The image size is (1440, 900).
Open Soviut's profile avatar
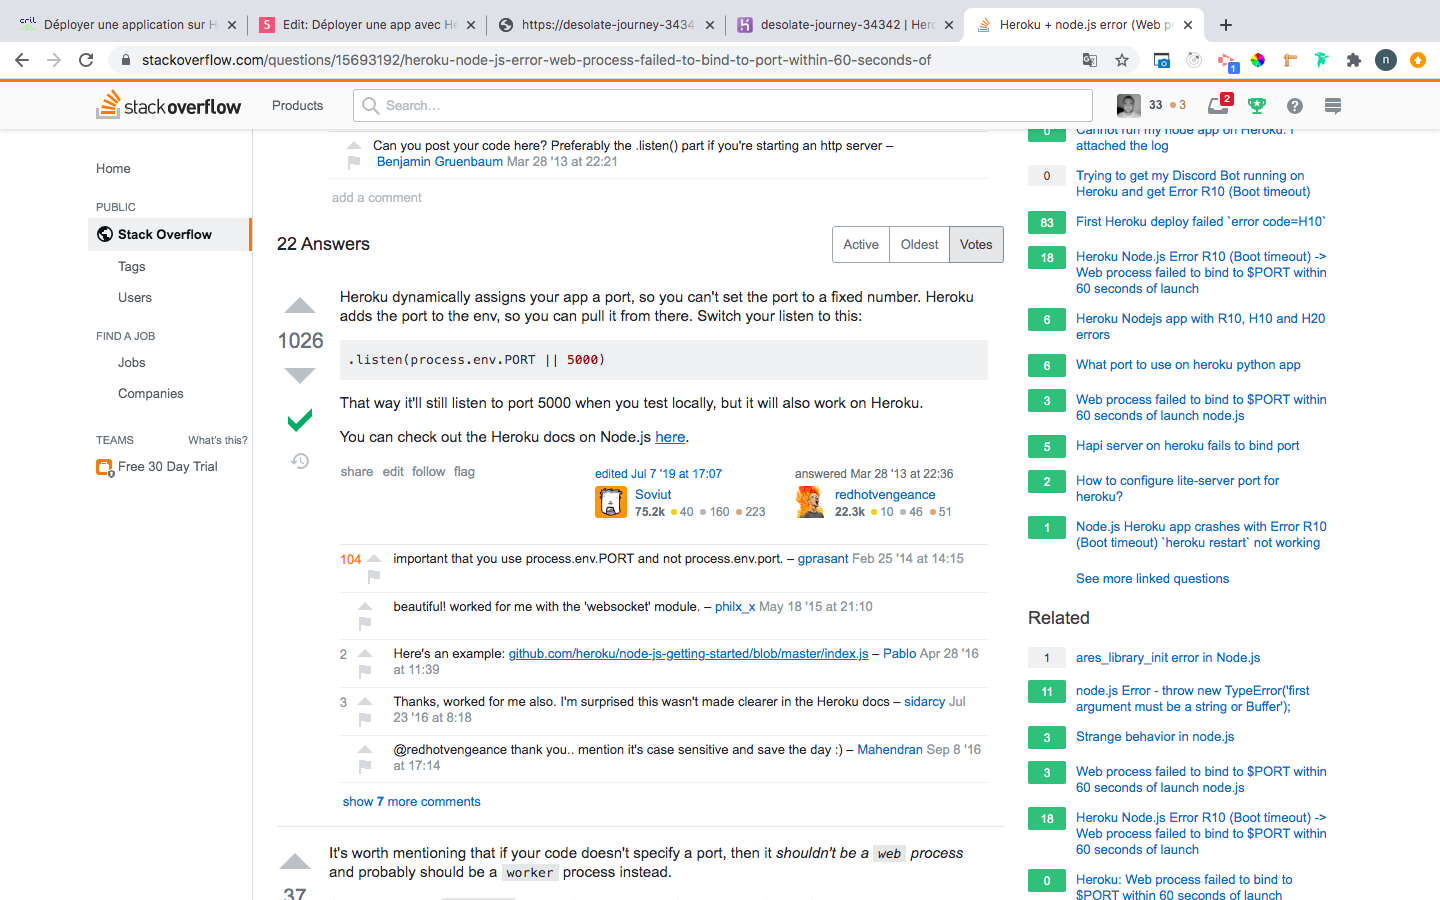(611, 502)
